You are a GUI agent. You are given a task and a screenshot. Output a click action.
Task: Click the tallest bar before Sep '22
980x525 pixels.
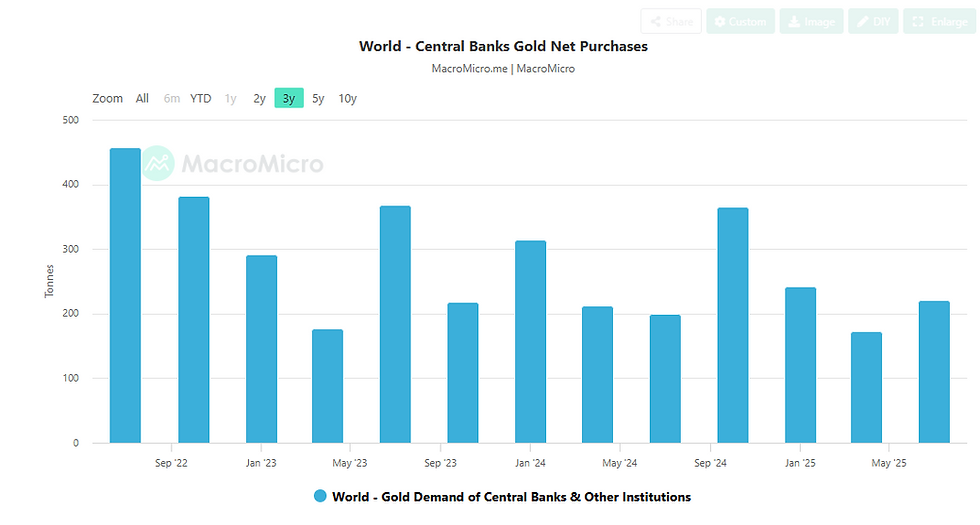point(125,296)
